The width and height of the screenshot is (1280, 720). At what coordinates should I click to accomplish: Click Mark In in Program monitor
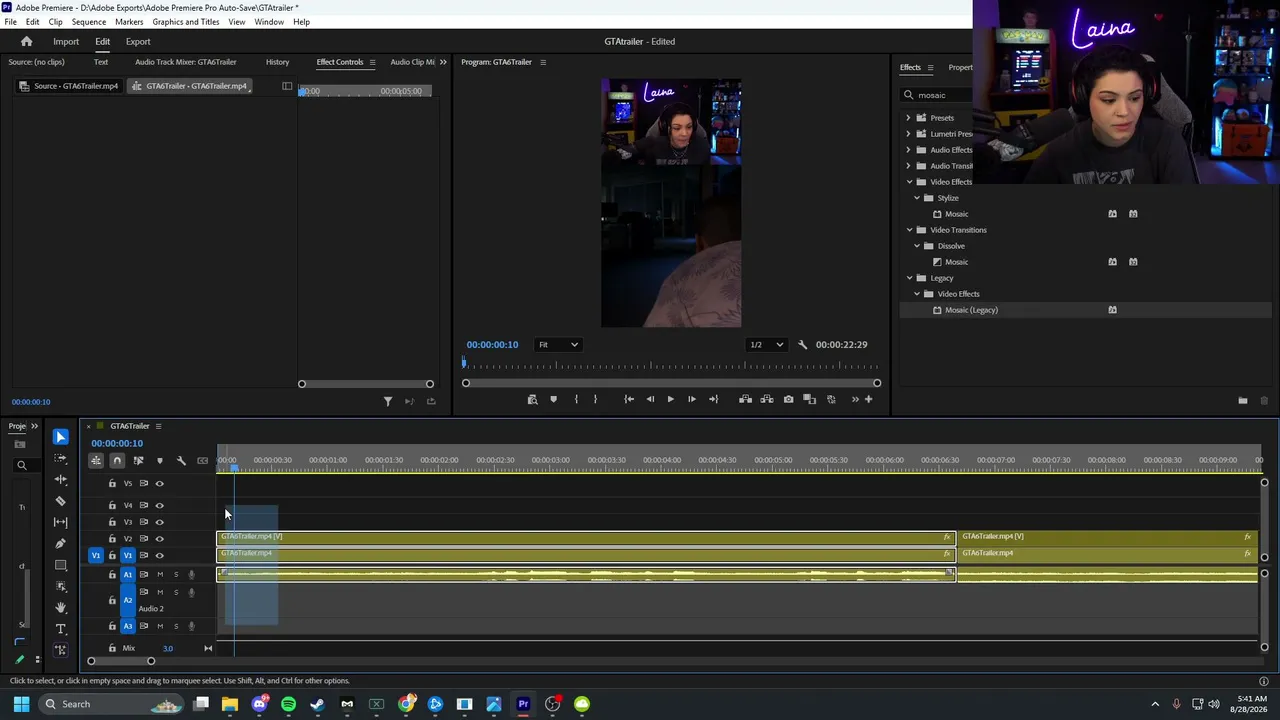pyautogui.click(x=576, y=400)
